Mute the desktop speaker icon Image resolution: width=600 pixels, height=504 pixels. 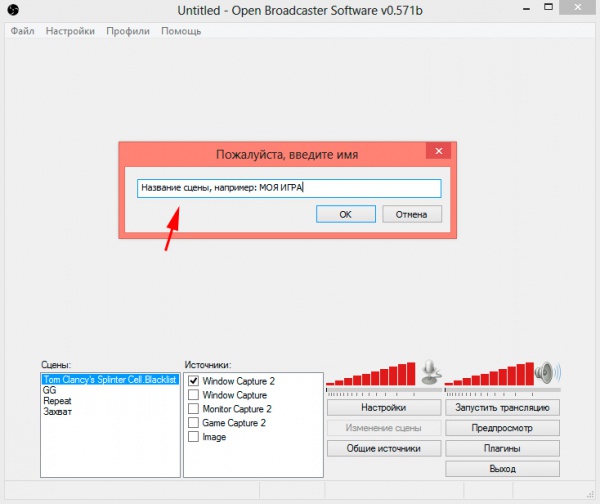(x=543, y=374)
